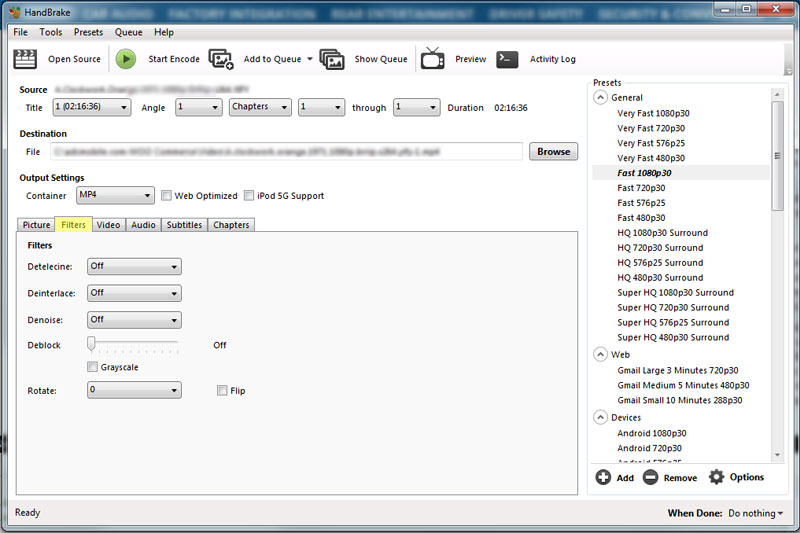The height and width of the screenshot is (533, 800).
Task: Collapse the Web presets group
Action: click(601, 354)
